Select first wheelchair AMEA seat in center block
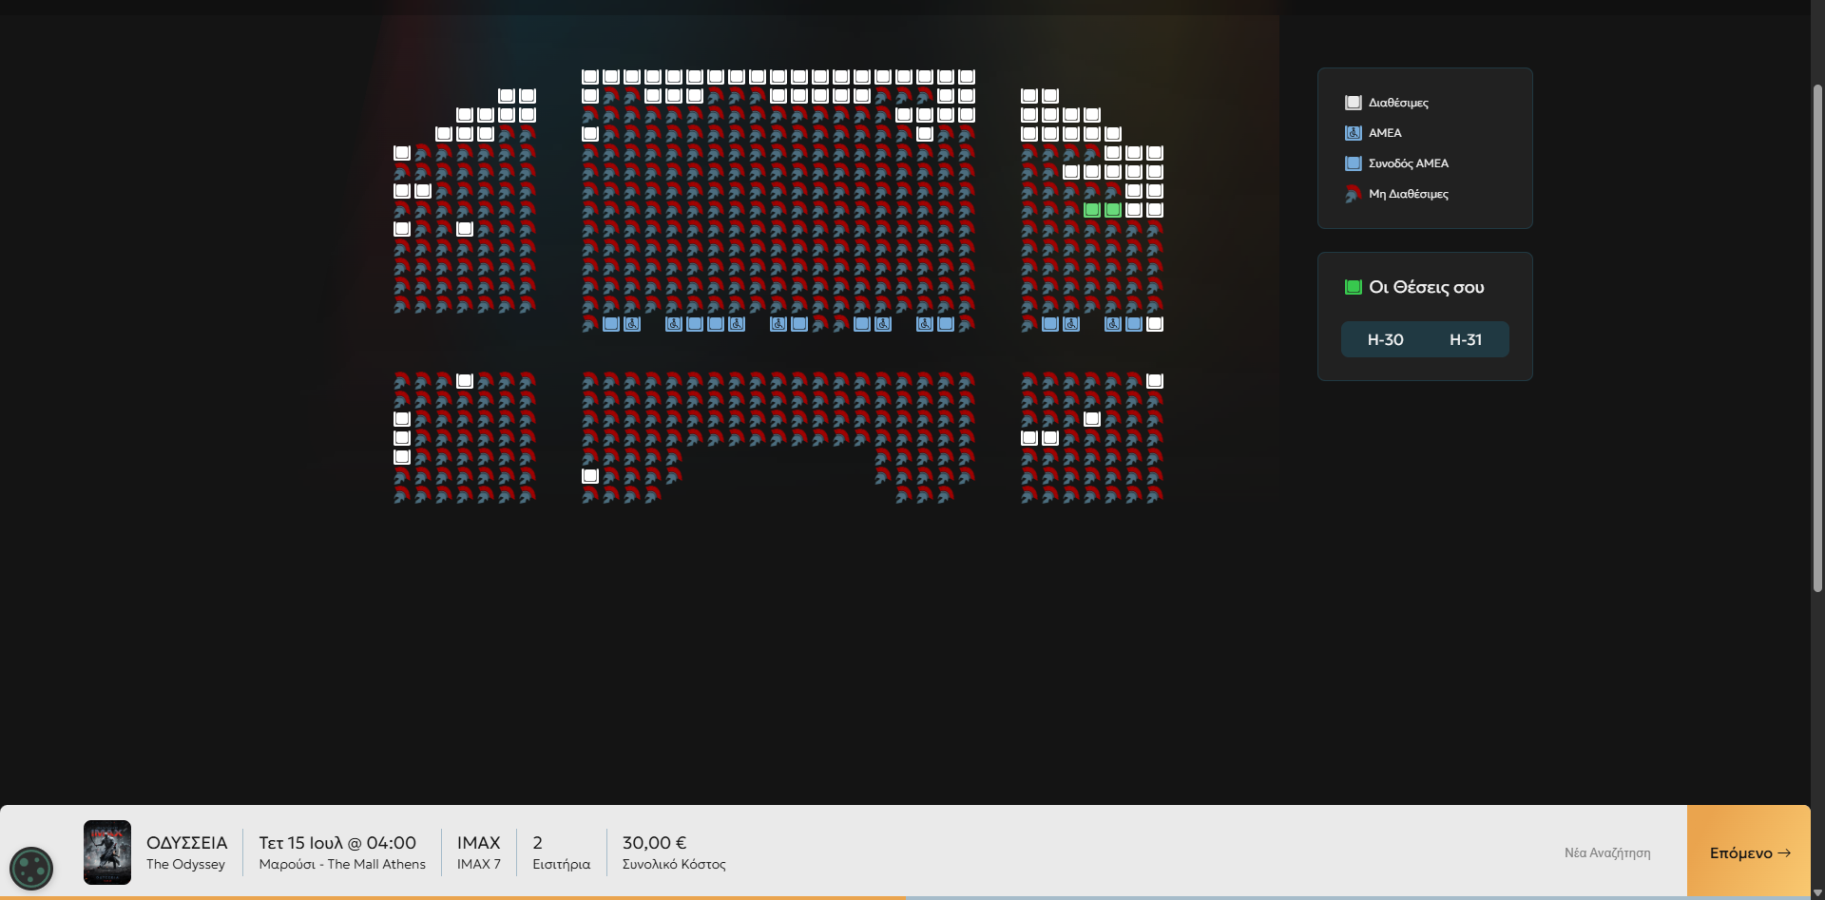Viewport: 1825px width, 900px height. click(x=632, y=324)
